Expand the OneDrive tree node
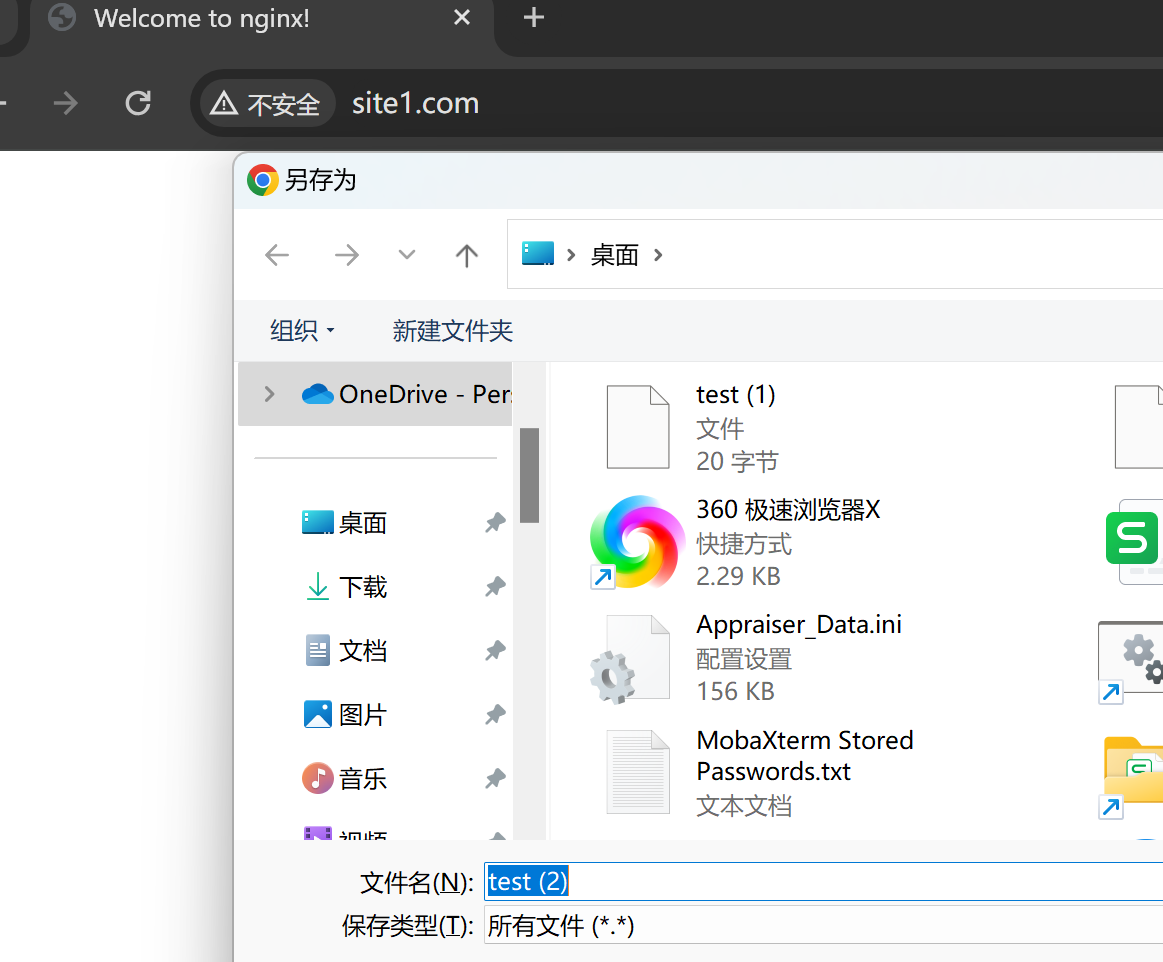Viewport: 1163px width, 962px height. point(269,394)
